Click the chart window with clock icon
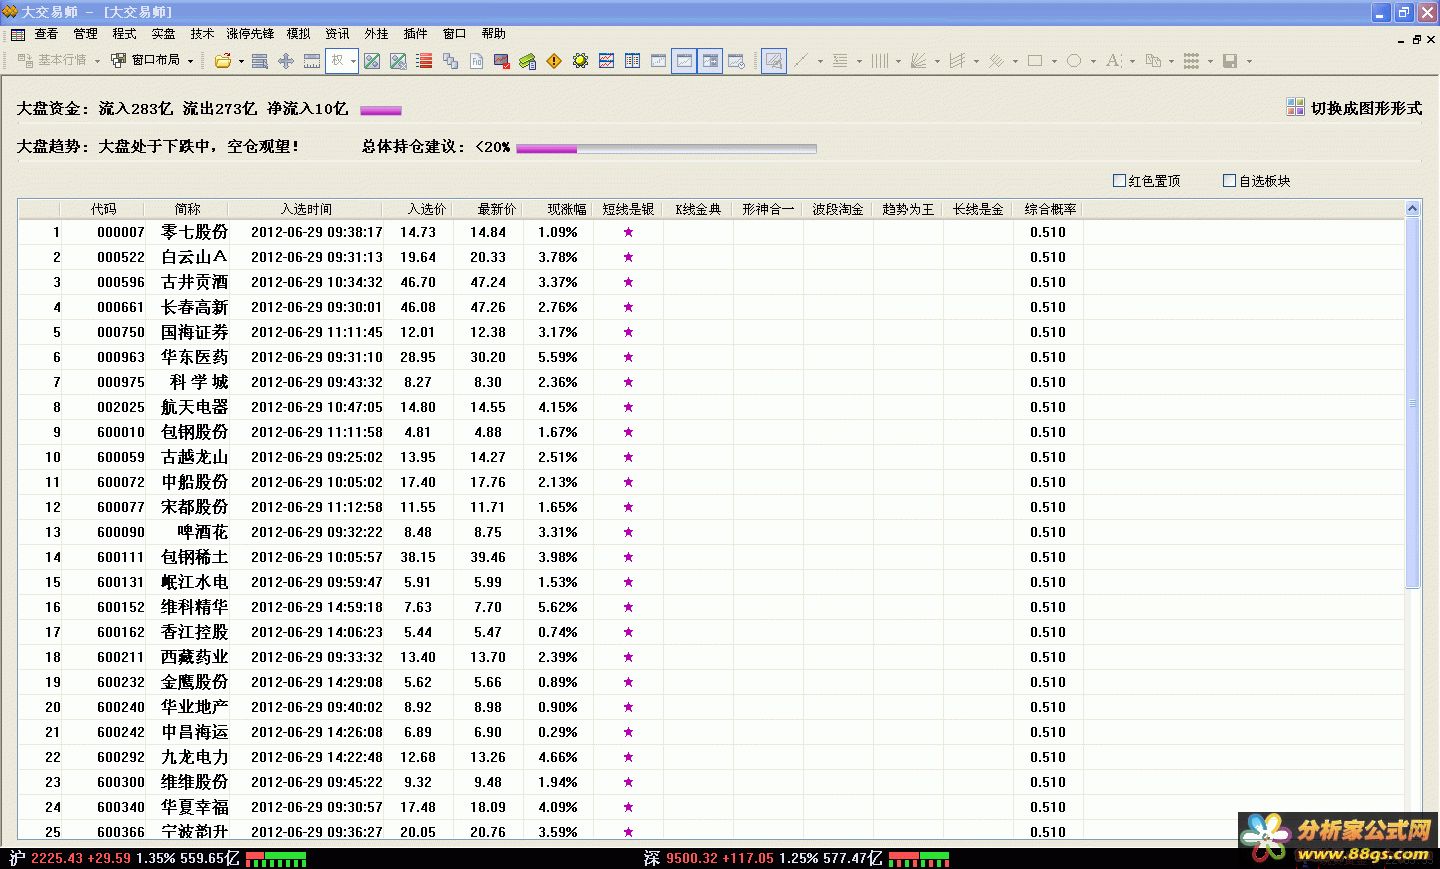Image resolution: width=1440 pixels, height=869 pixels. click(x=736, y=61)
